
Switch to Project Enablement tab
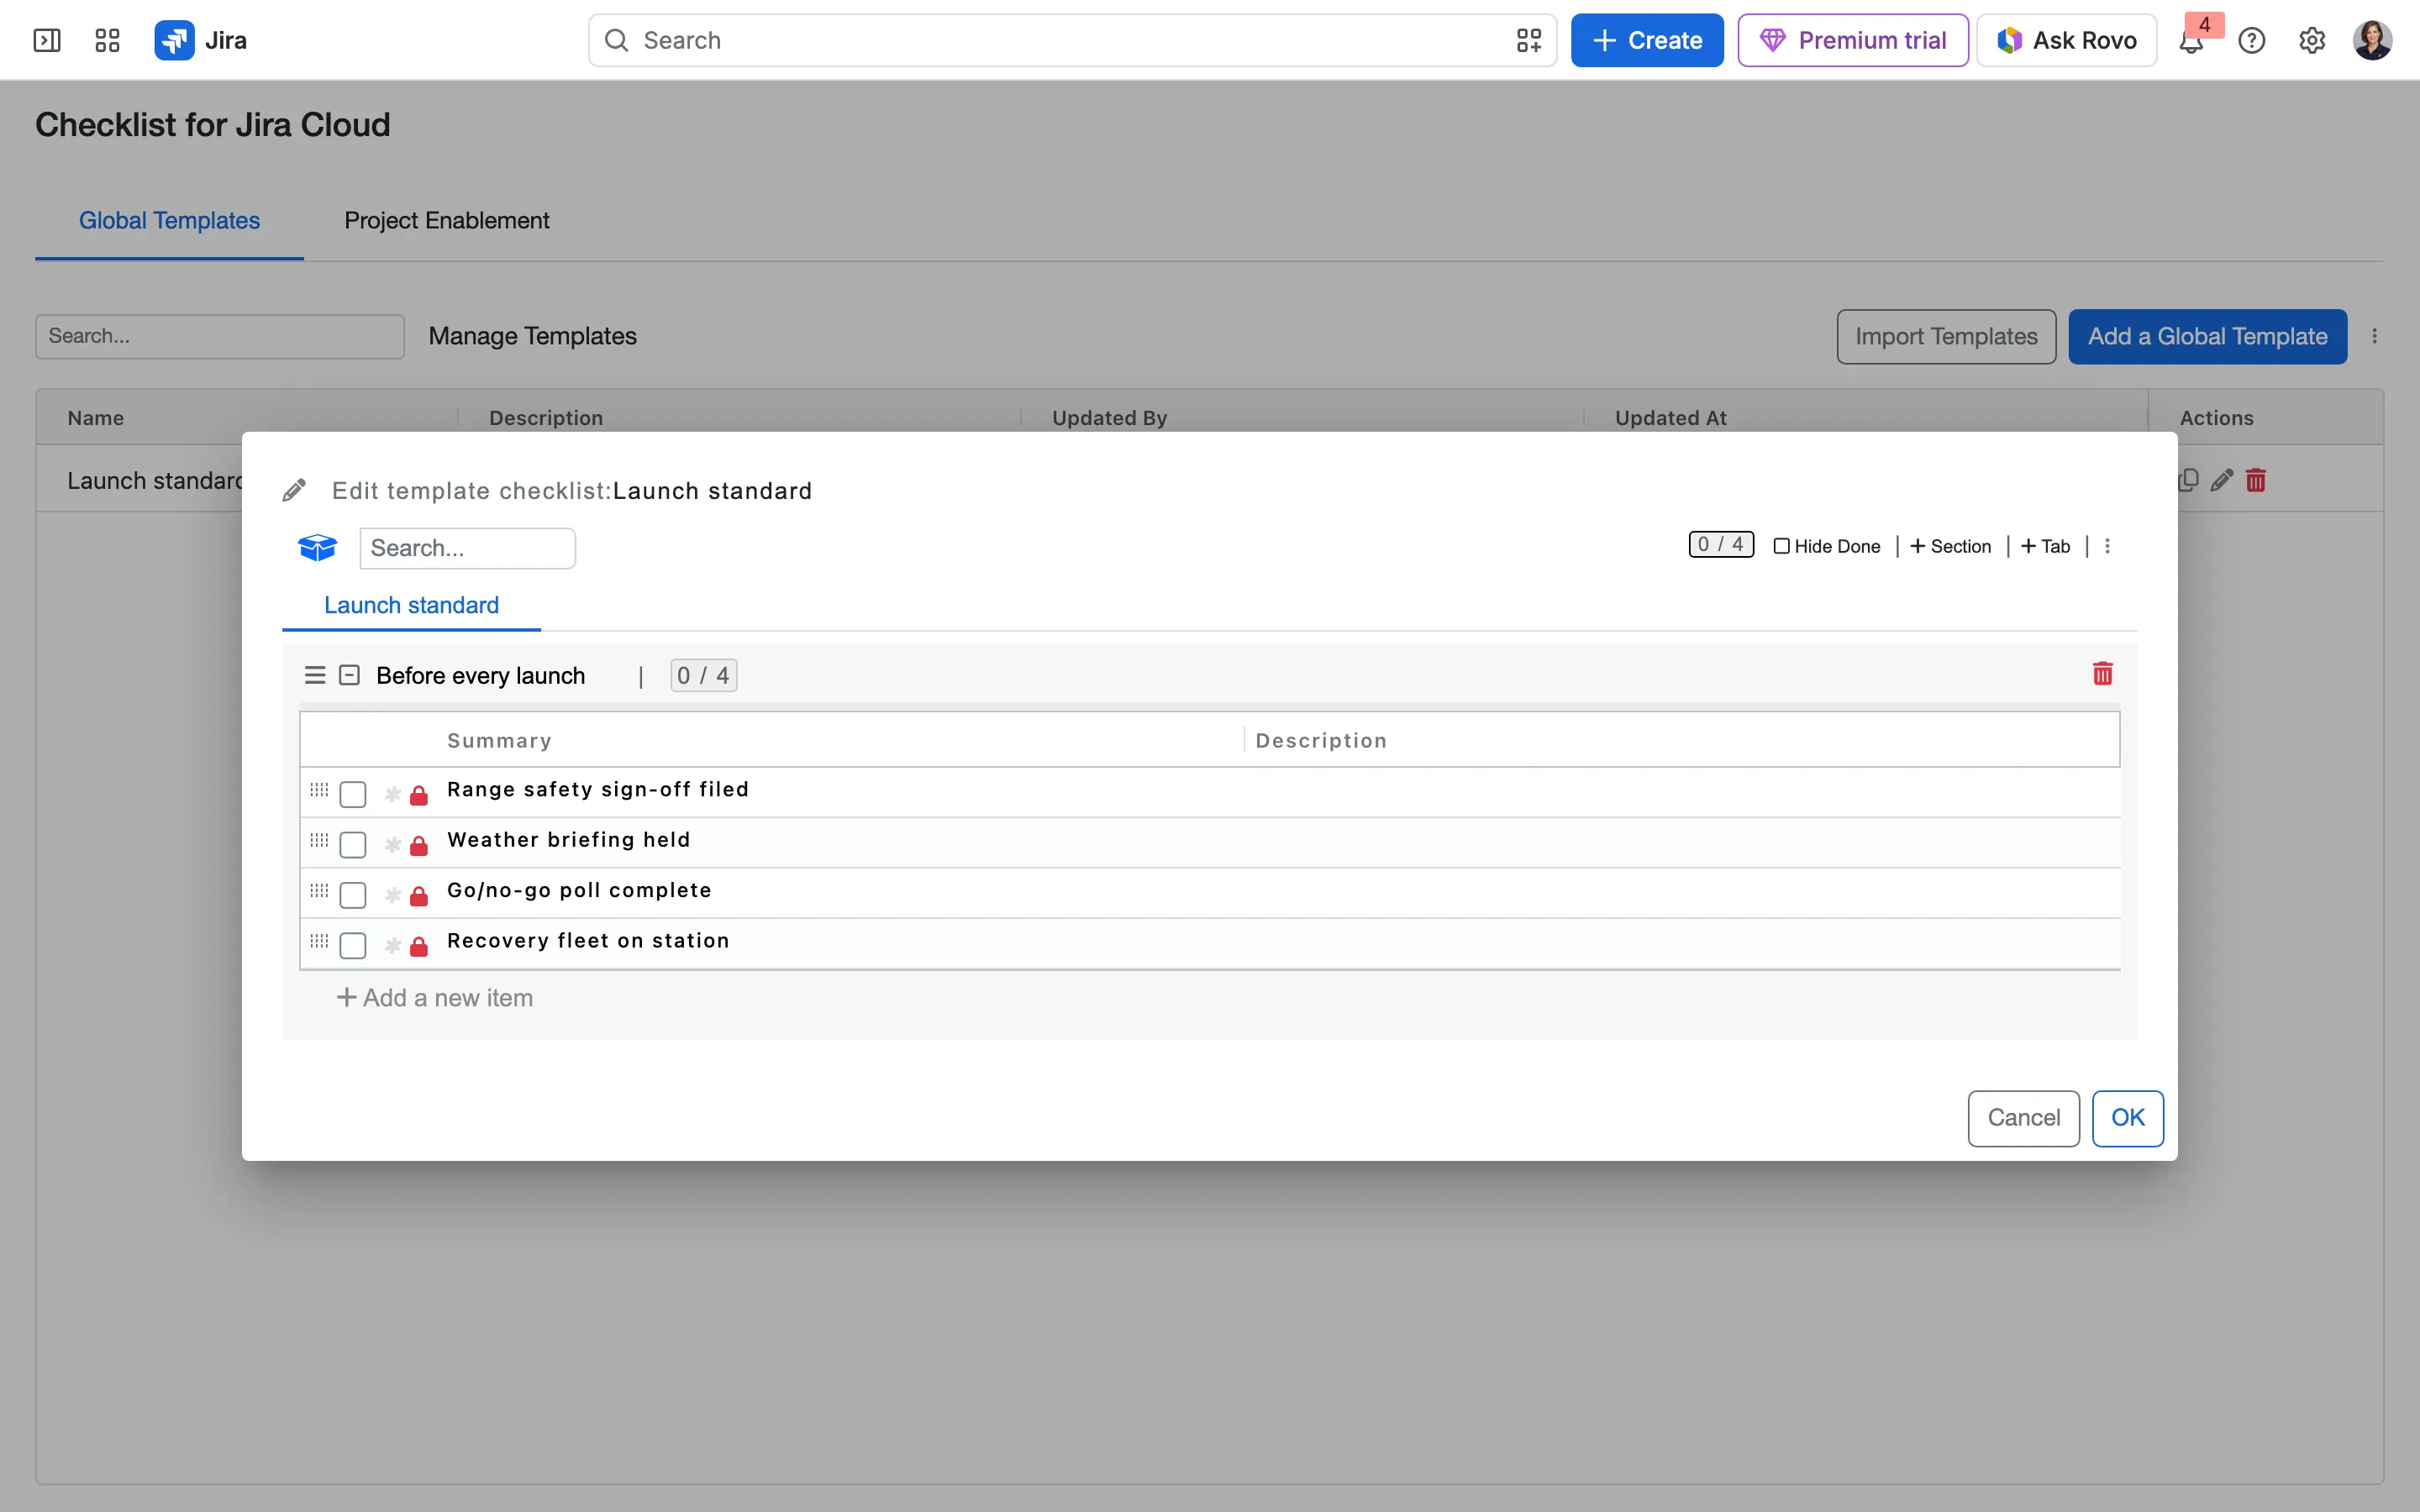click(x=446, y=220)
